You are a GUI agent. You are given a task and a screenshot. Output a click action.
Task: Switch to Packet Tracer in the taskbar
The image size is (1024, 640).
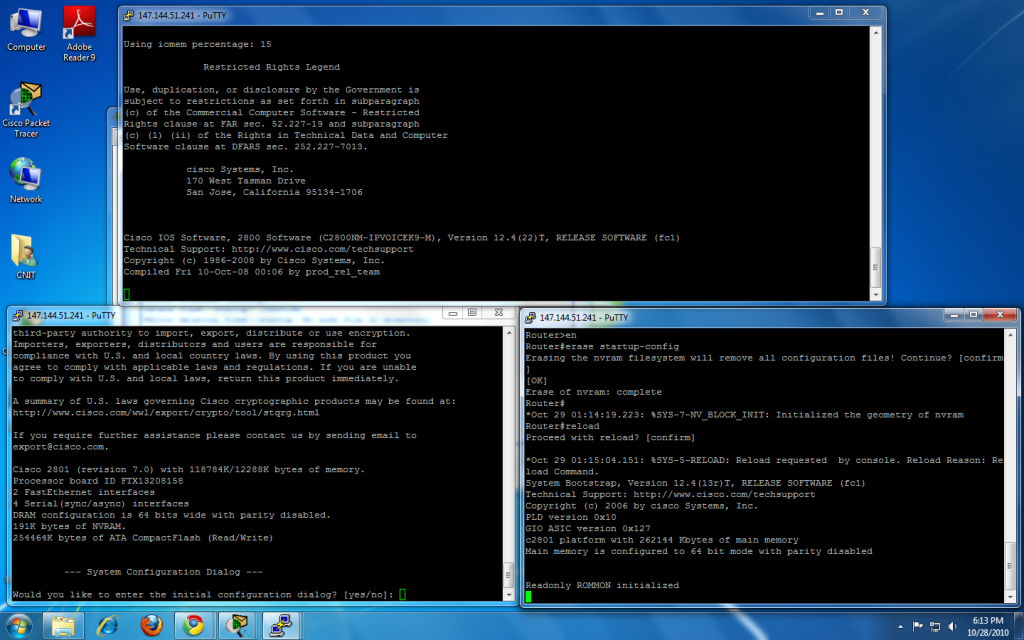pyautogui.click(x=237, y=625)
